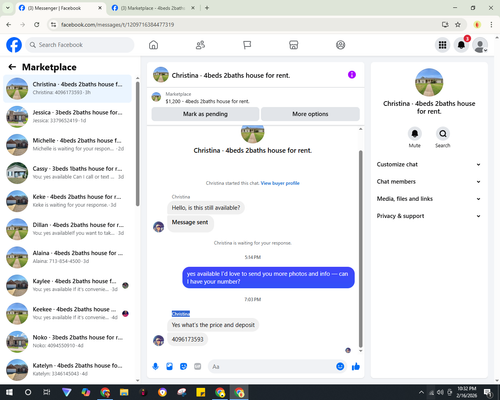Expand Privacy & support section

coord(429,216)
